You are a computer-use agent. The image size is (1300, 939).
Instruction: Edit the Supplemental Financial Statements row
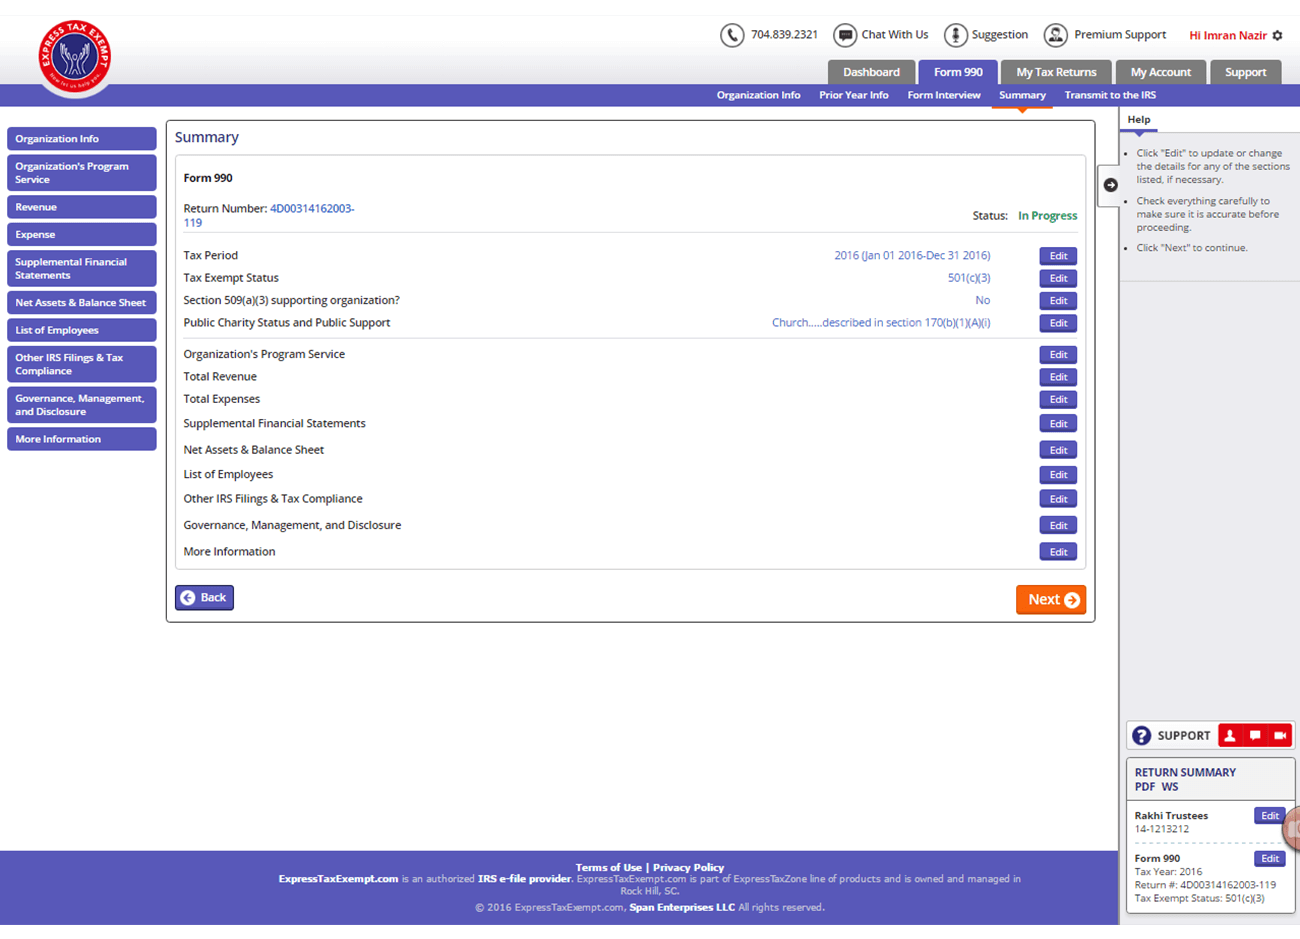[x=1058, y=424]
